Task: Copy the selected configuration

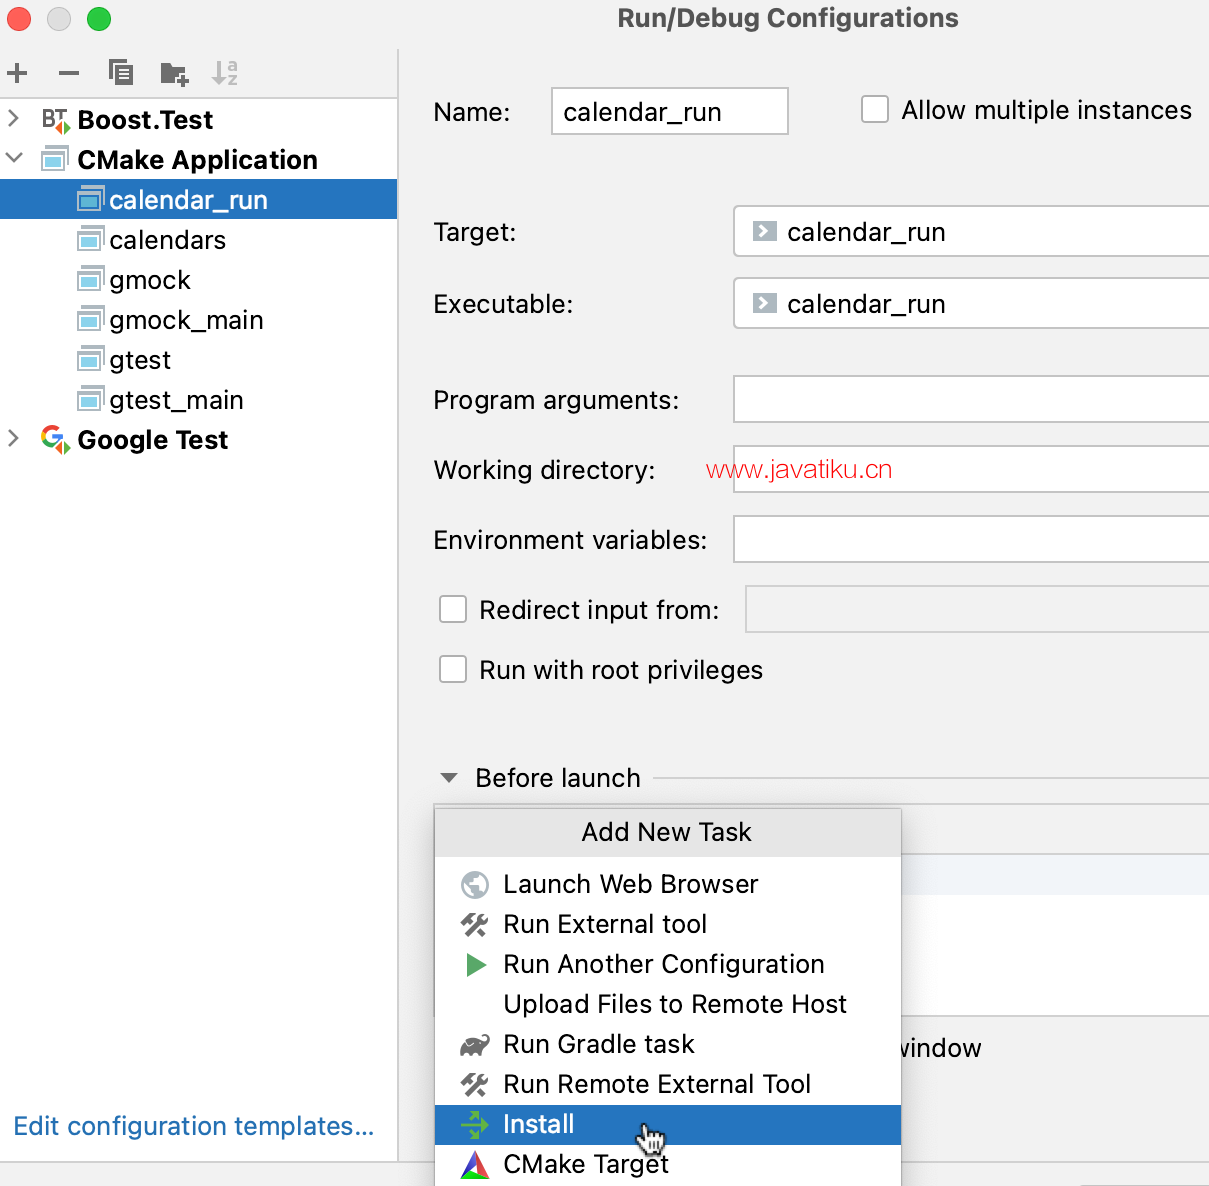Action: [121, 73]
